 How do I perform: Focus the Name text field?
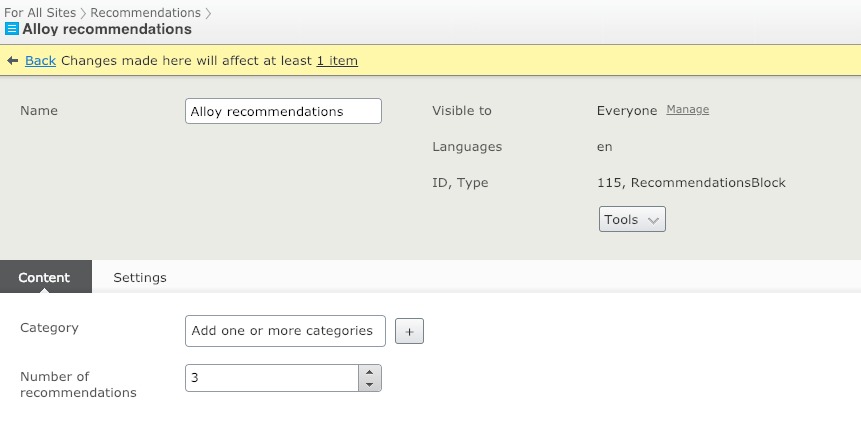(283, 111)
